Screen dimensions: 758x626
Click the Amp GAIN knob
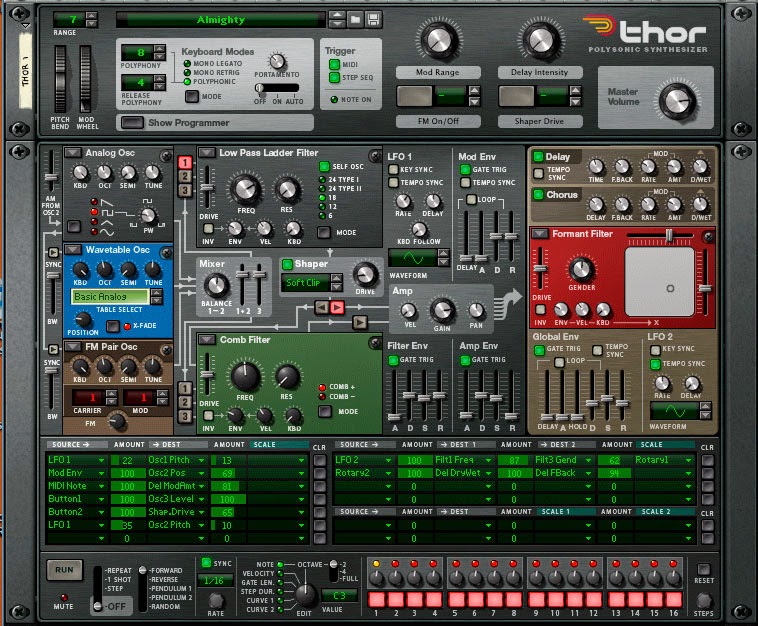442,311
